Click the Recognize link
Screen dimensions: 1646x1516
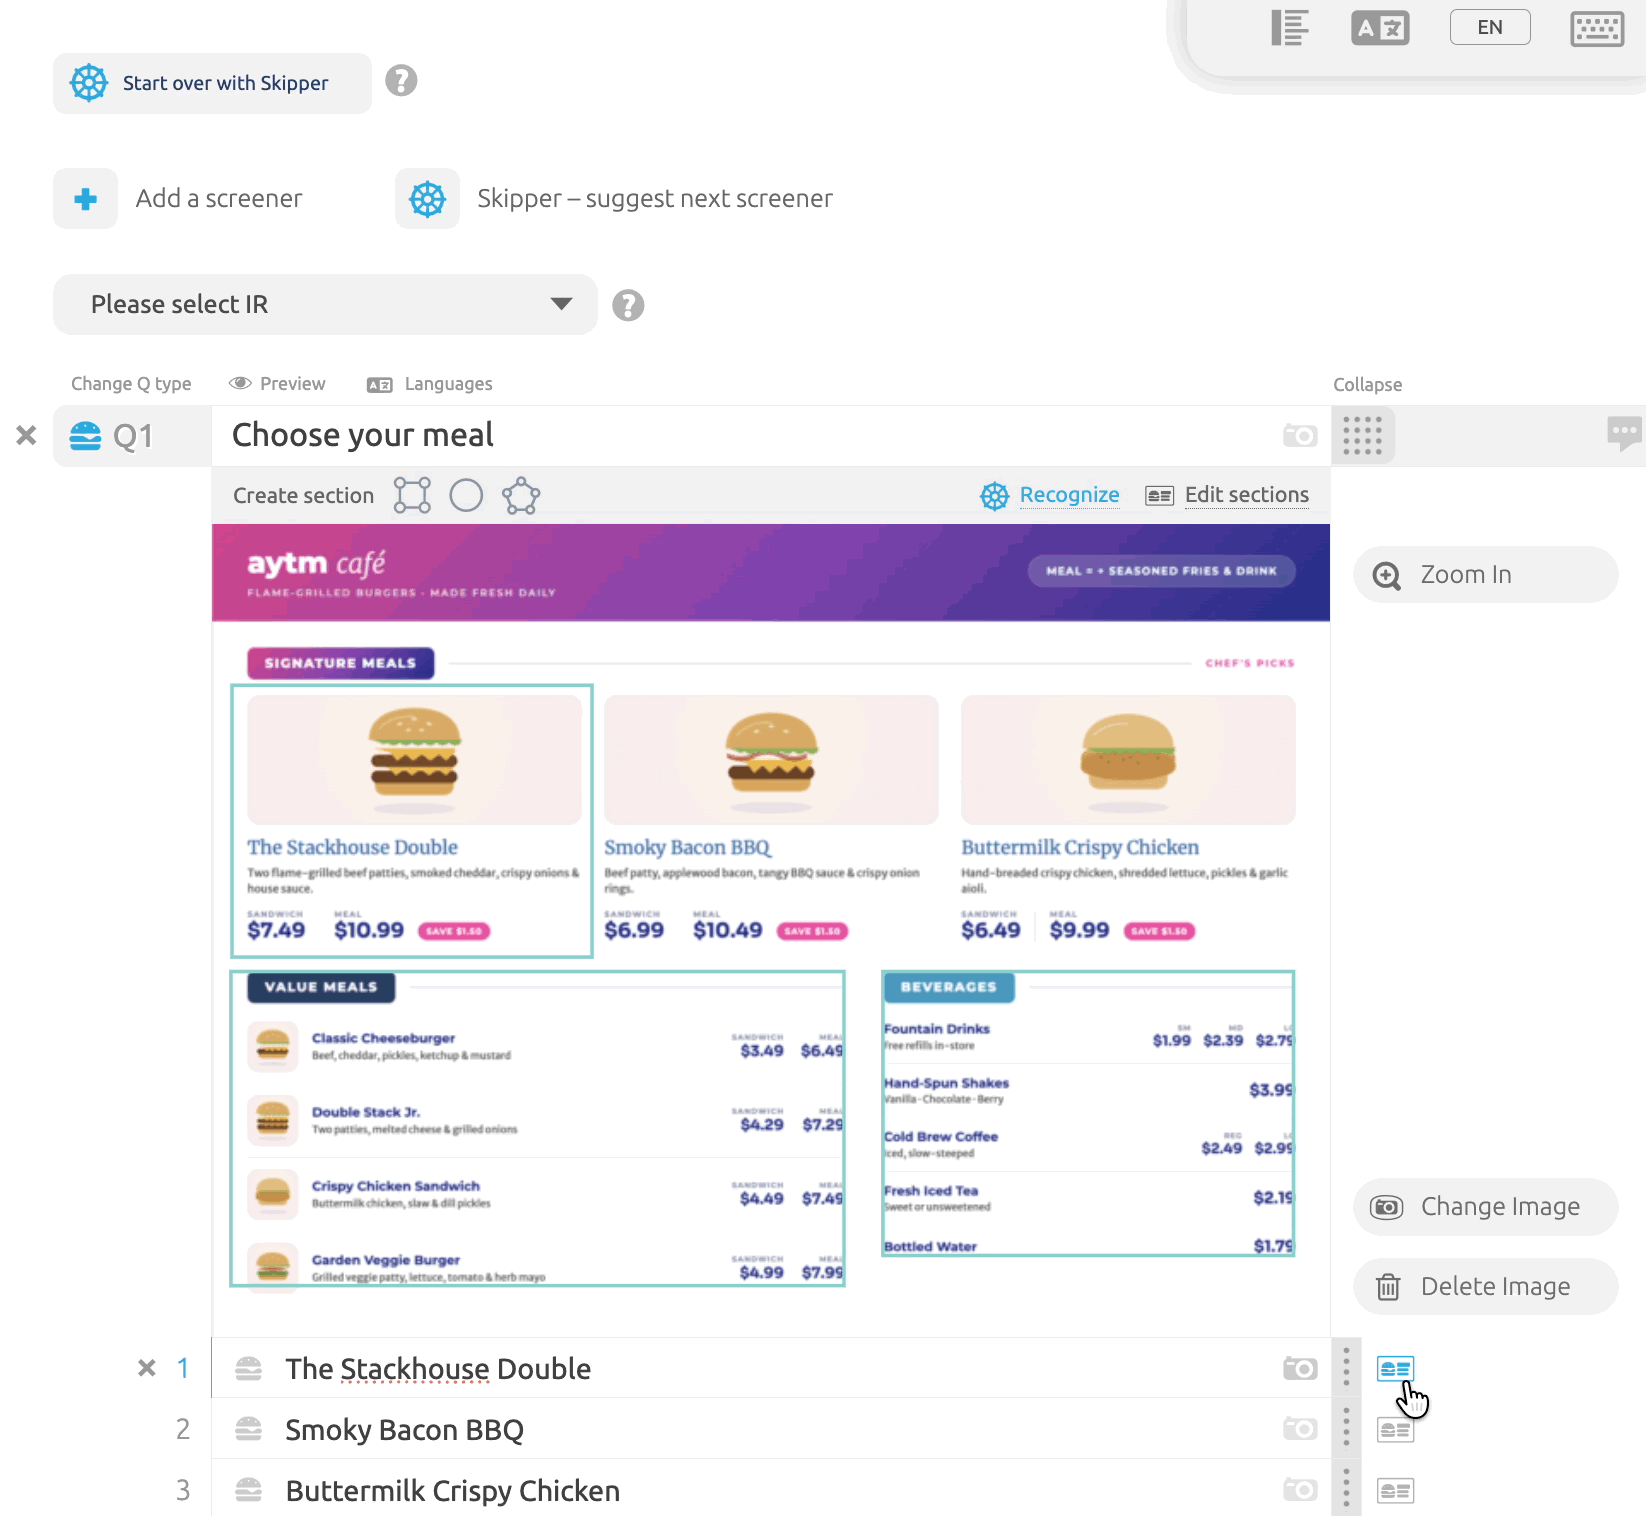tap(1050, 495)
